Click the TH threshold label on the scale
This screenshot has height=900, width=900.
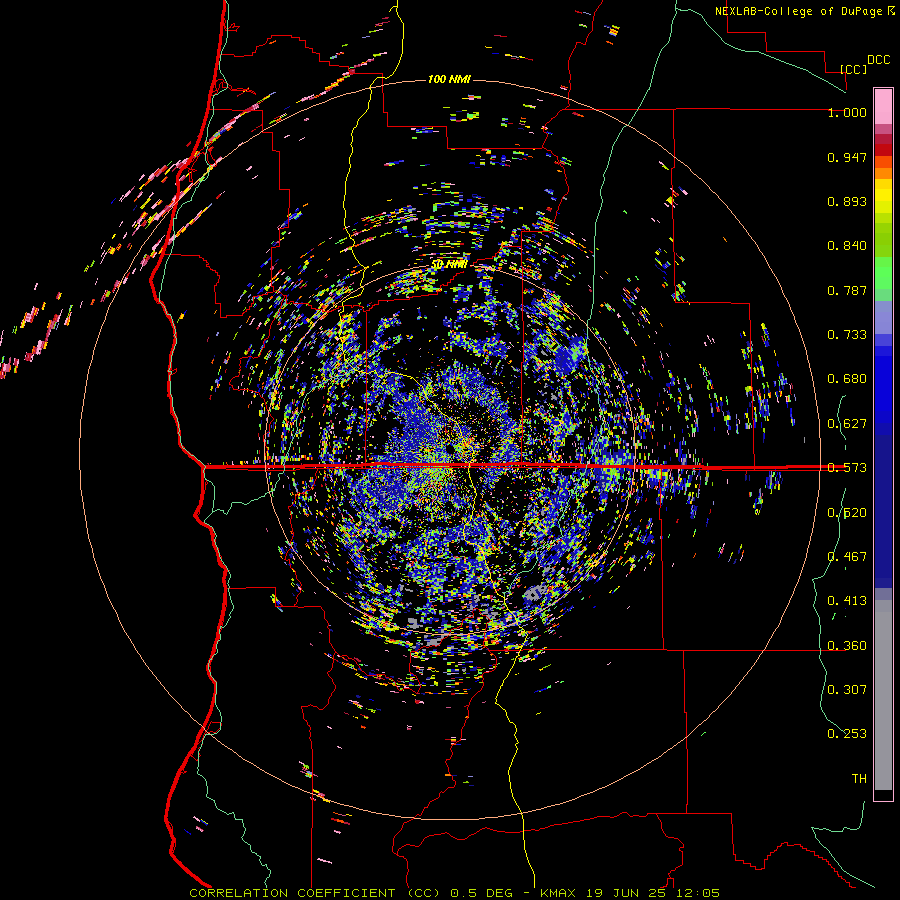click(859, 779)
